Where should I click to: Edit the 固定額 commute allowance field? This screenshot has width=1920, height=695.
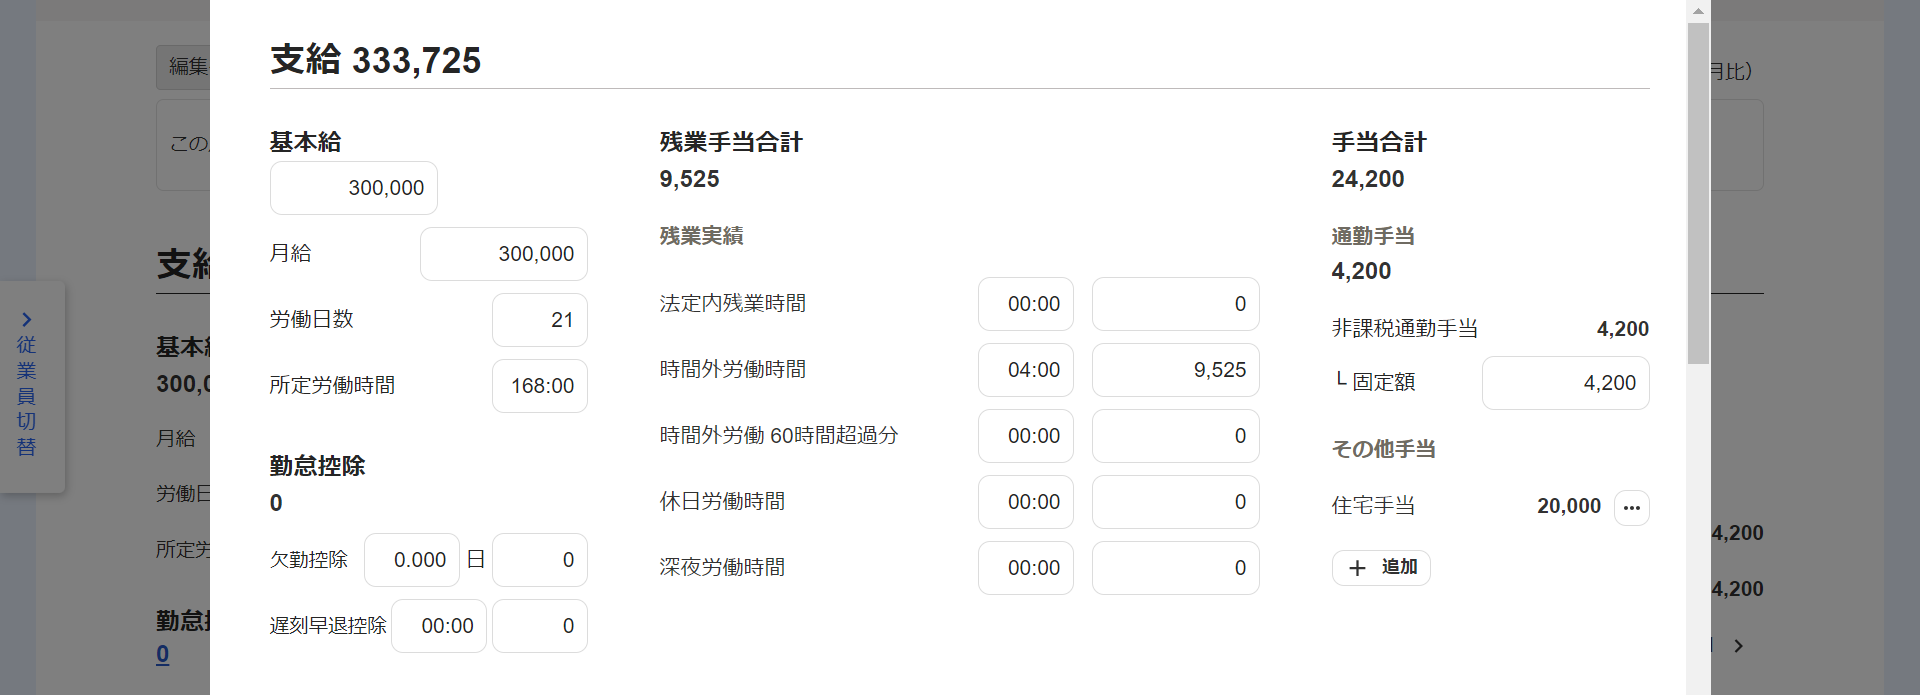[x=1566, y=383]
